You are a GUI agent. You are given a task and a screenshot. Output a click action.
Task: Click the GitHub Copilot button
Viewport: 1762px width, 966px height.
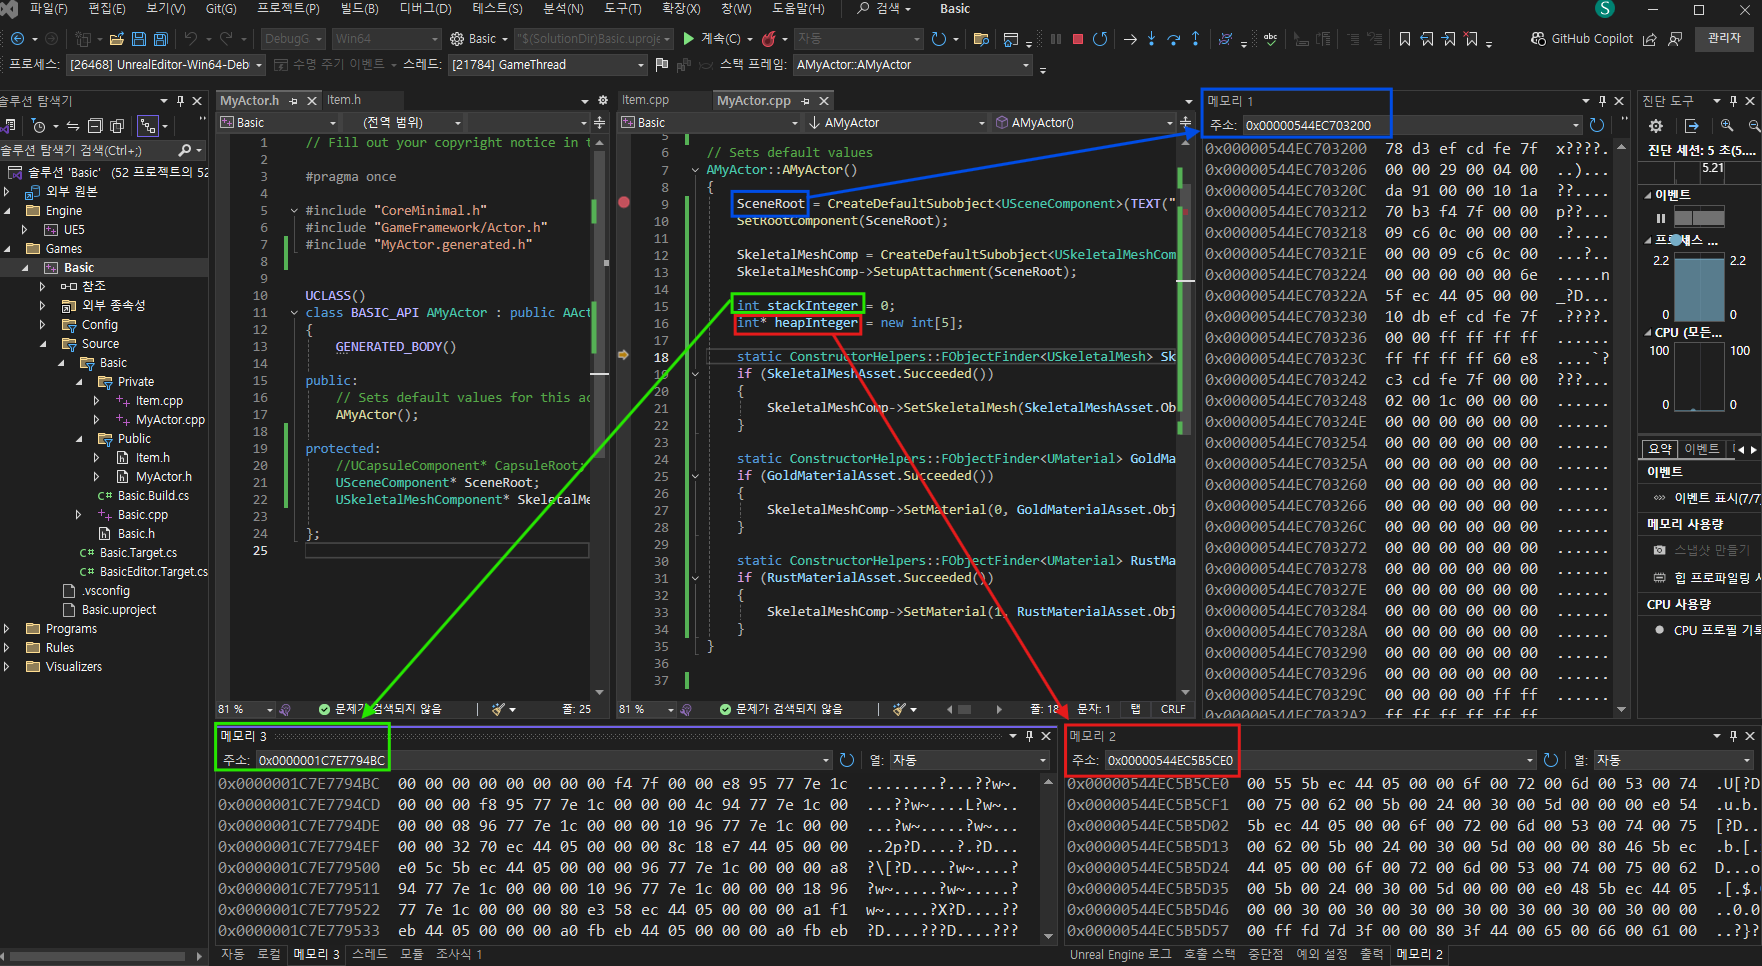coord(1582,39)
